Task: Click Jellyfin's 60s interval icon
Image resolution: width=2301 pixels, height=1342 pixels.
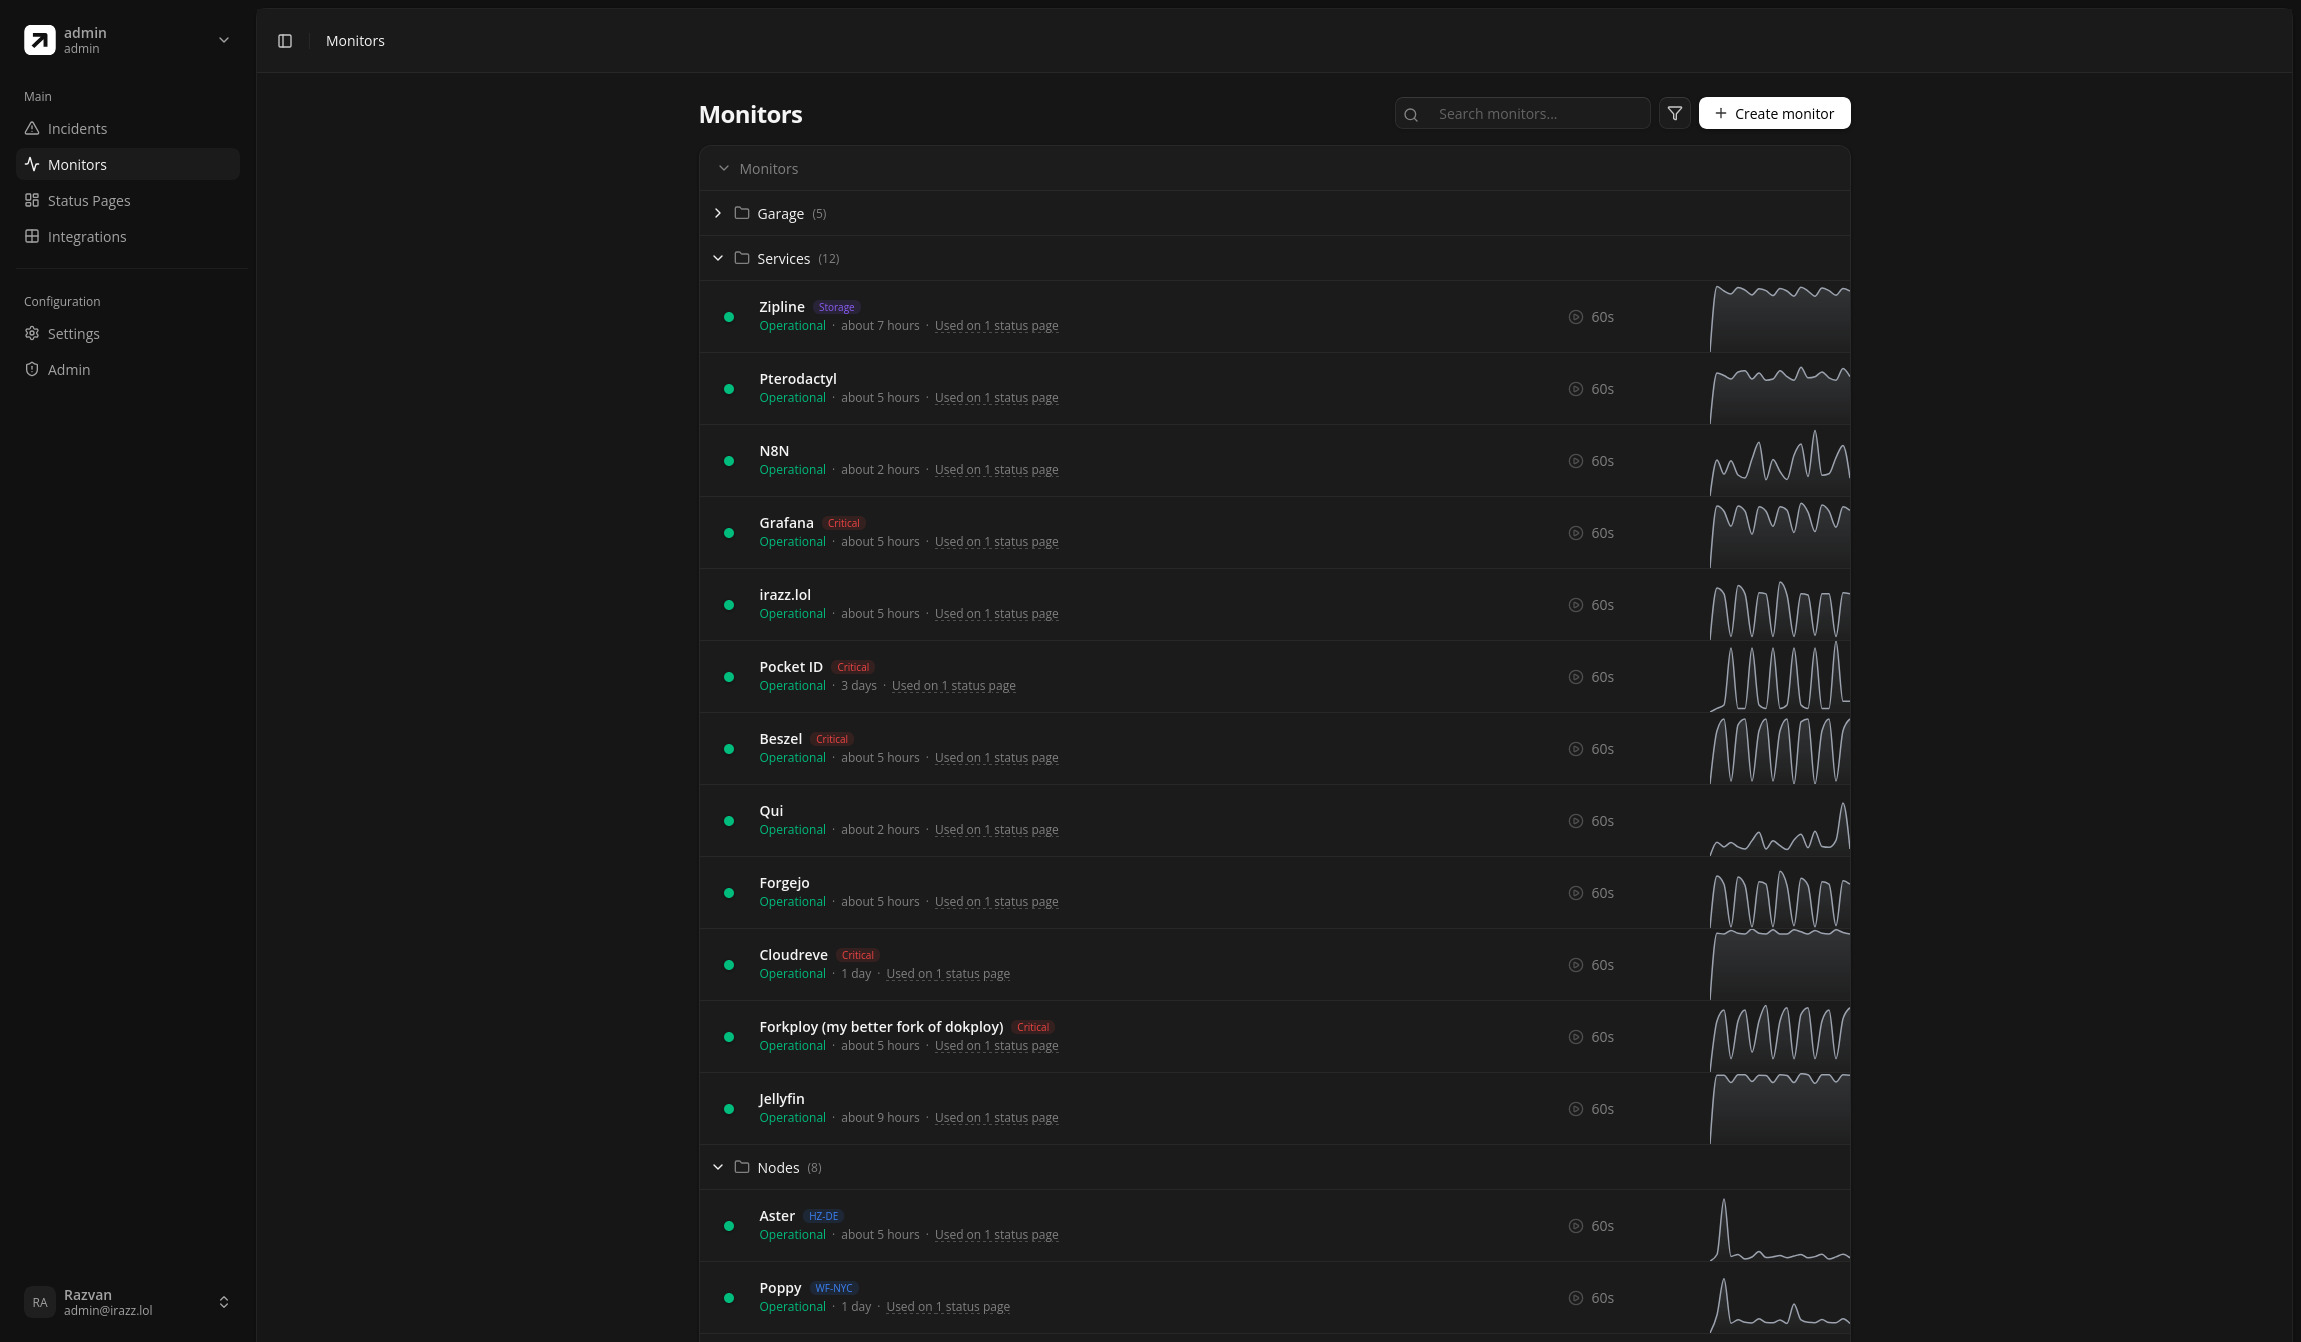Action: [x=1576, y=1109]
